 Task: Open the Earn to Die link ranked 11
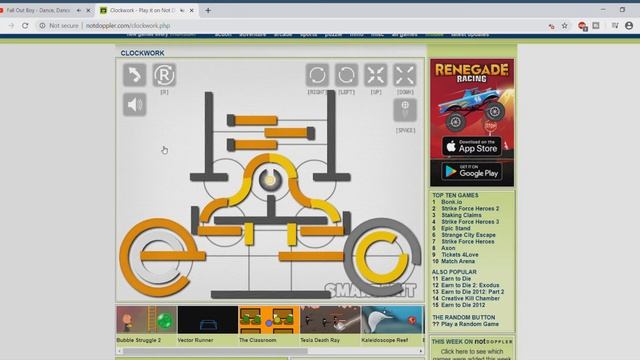[x=456, y=279]
